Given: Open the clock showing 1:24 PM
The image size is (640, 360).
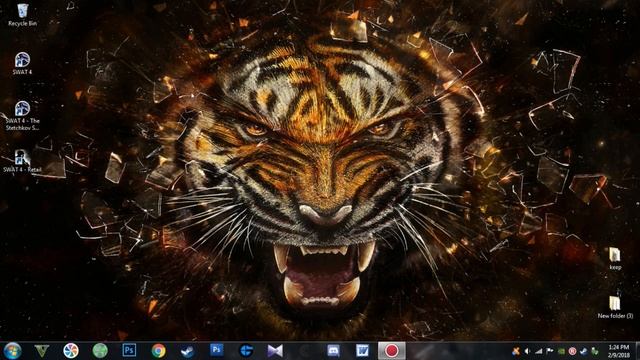Looking at the screenshot, I should click(x=618, y=351).
